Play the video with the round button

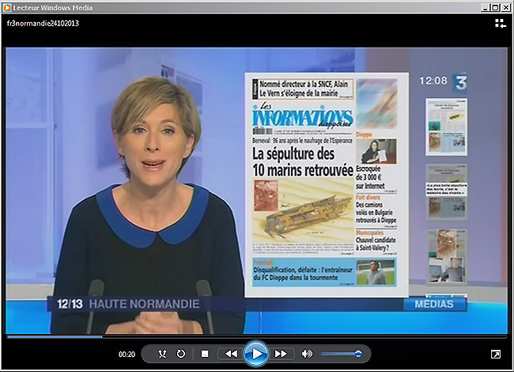(x=256, y=354)
